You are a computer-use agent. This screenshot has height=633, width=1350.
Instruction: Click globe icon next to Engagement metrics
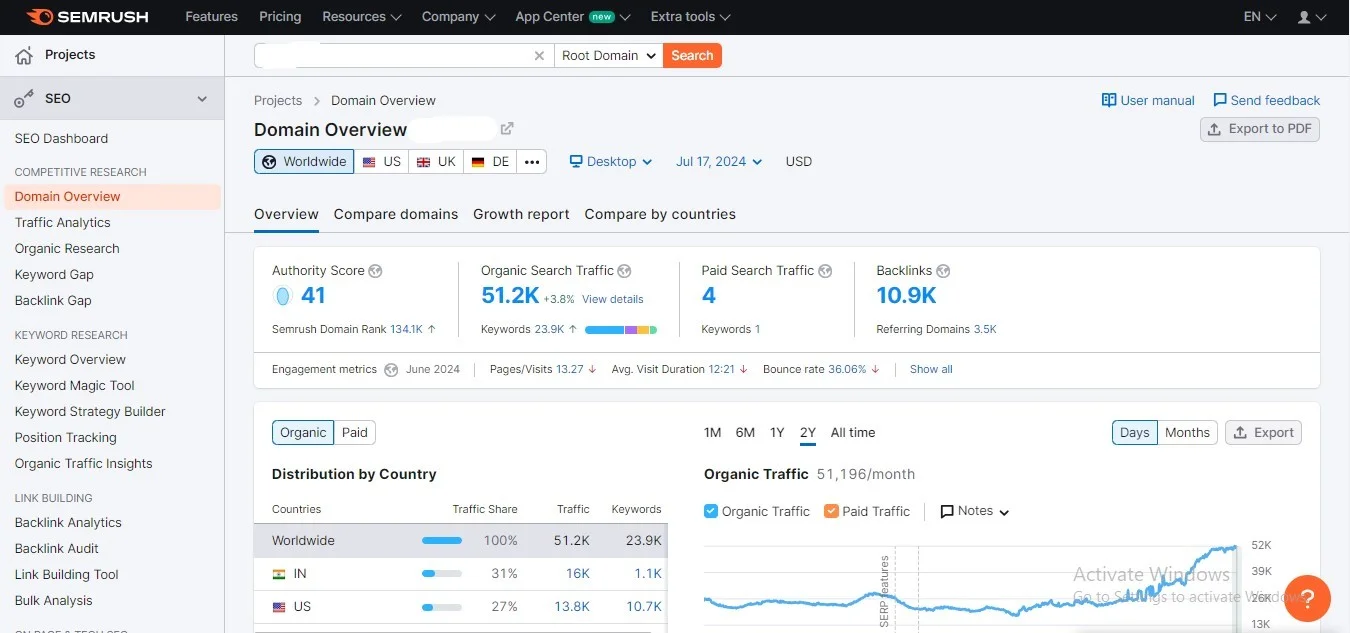pyautogui.click(x=391, y=369)
